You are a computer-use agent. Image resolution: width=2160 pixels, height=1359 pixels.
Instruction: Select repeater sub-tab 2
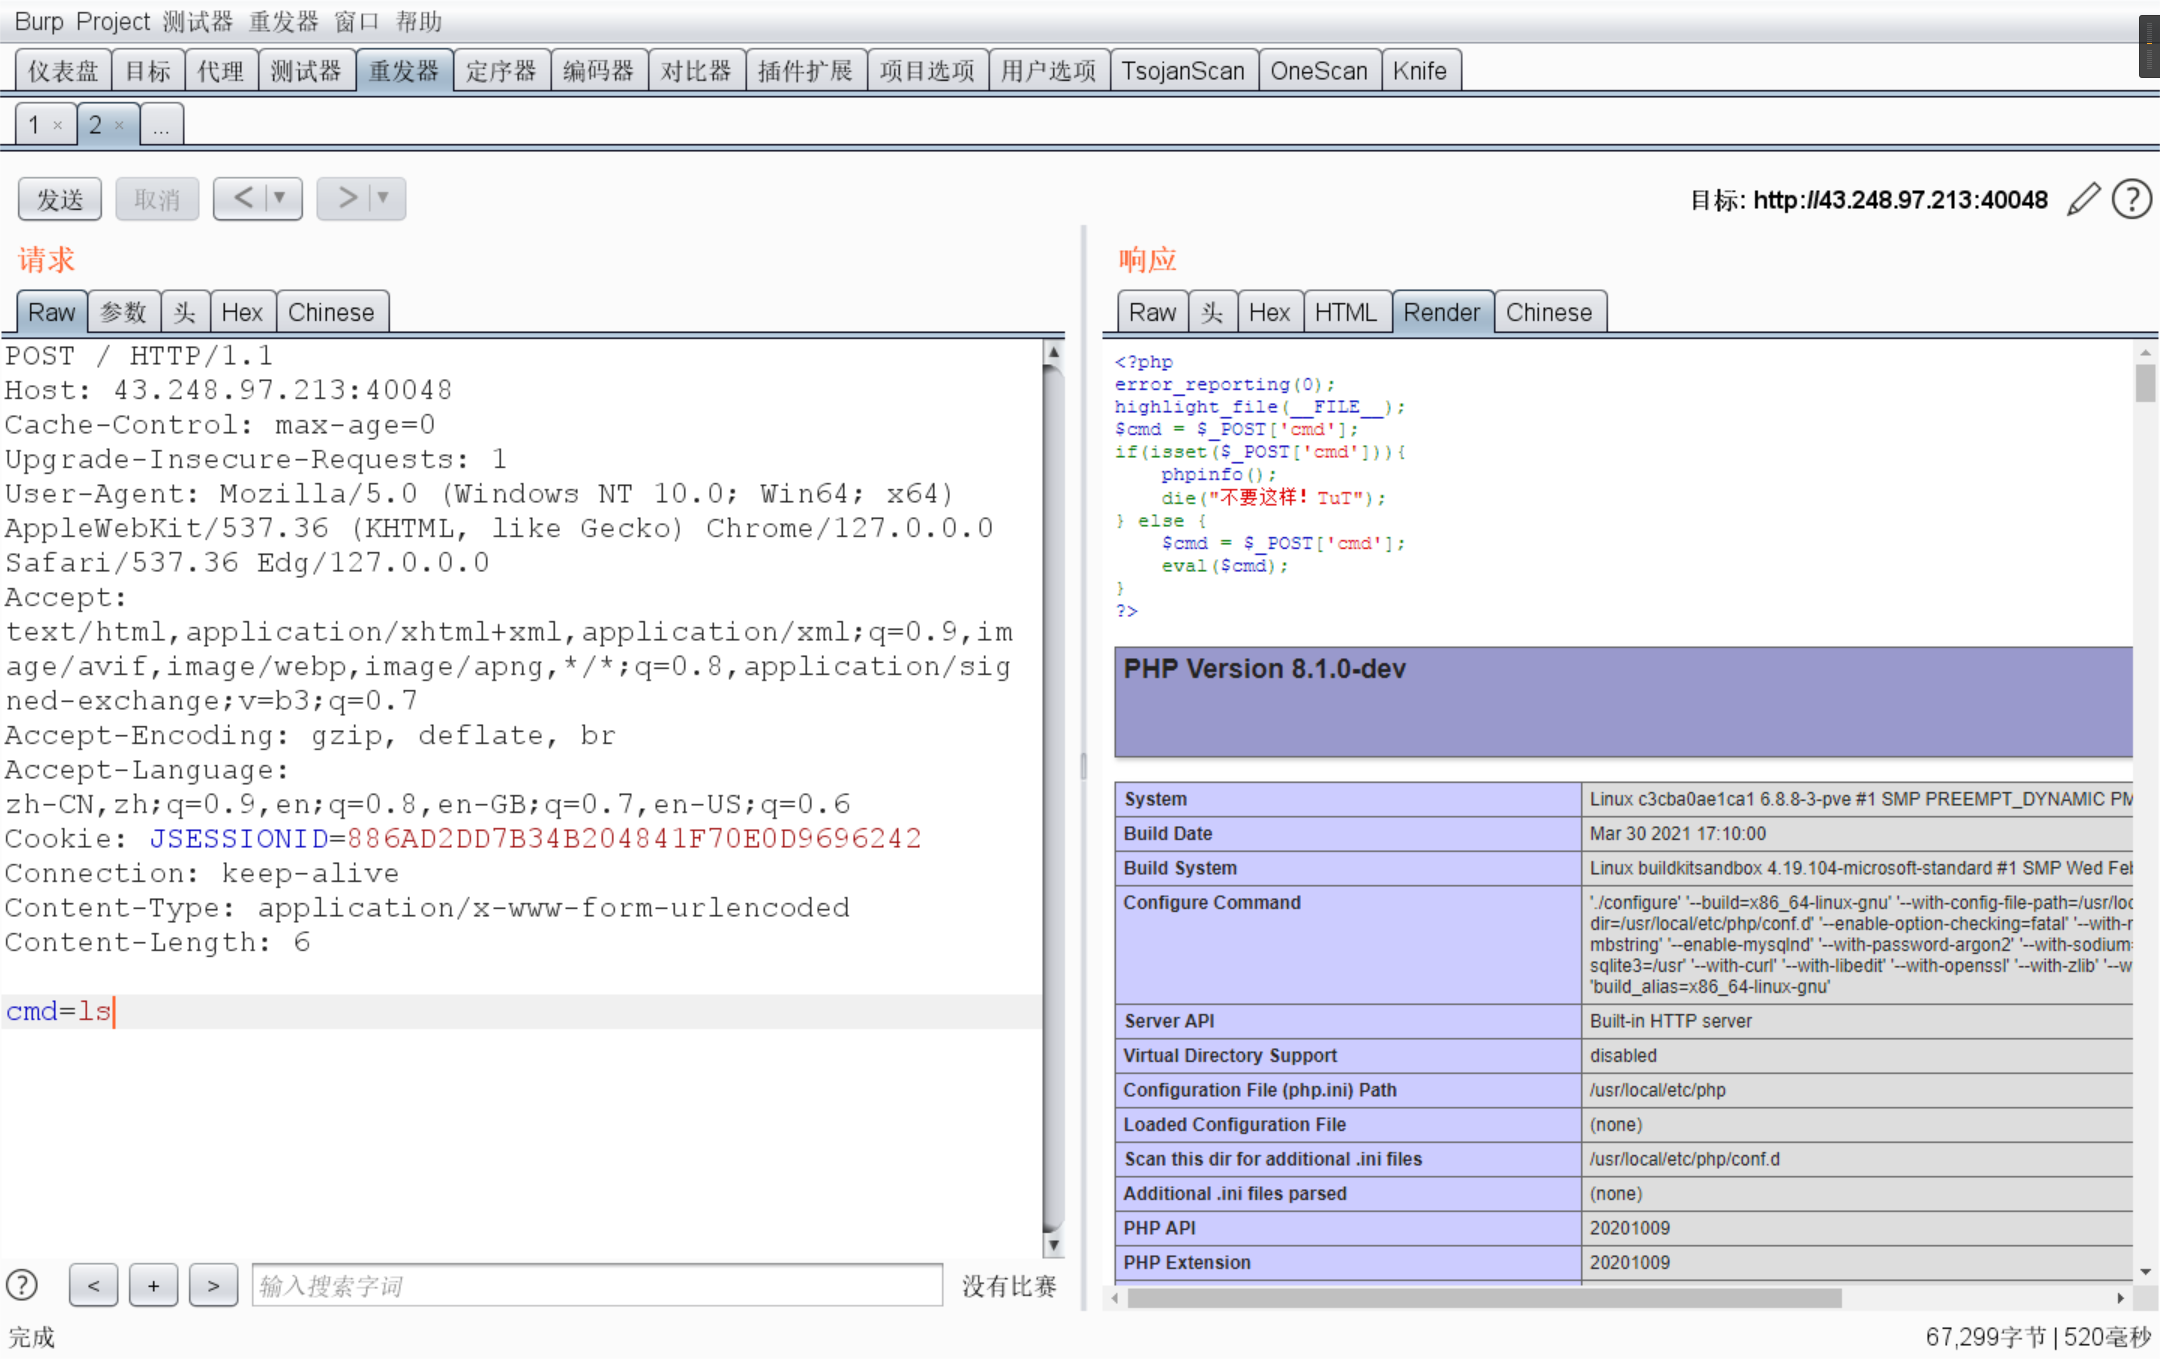coord(96,125)
